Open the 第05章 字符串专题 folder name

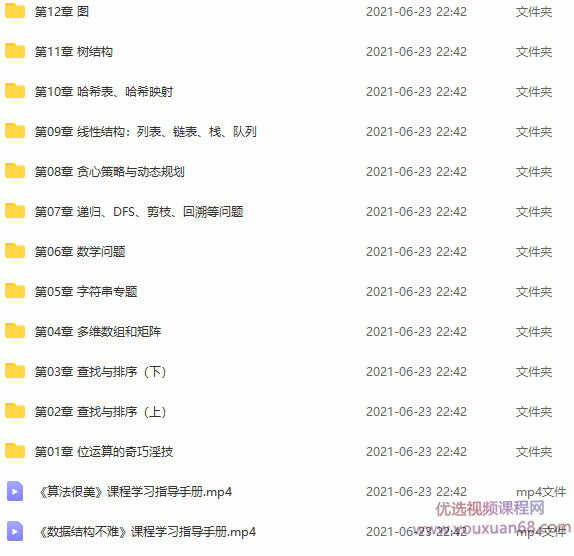point(86,291)
